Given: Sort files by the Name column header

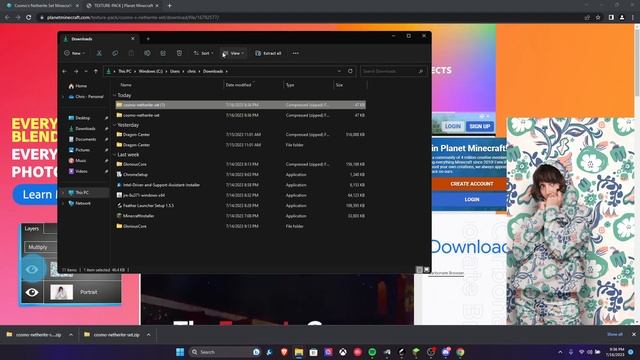Looking at the screenshot, I should [126, 85].
